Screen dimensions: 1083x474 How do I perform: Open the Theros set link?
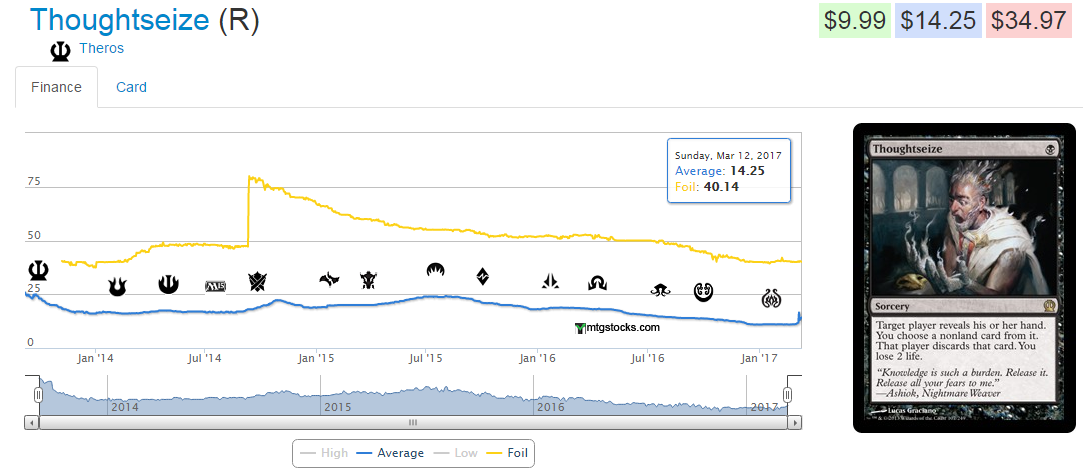click(x=102, y=48)
